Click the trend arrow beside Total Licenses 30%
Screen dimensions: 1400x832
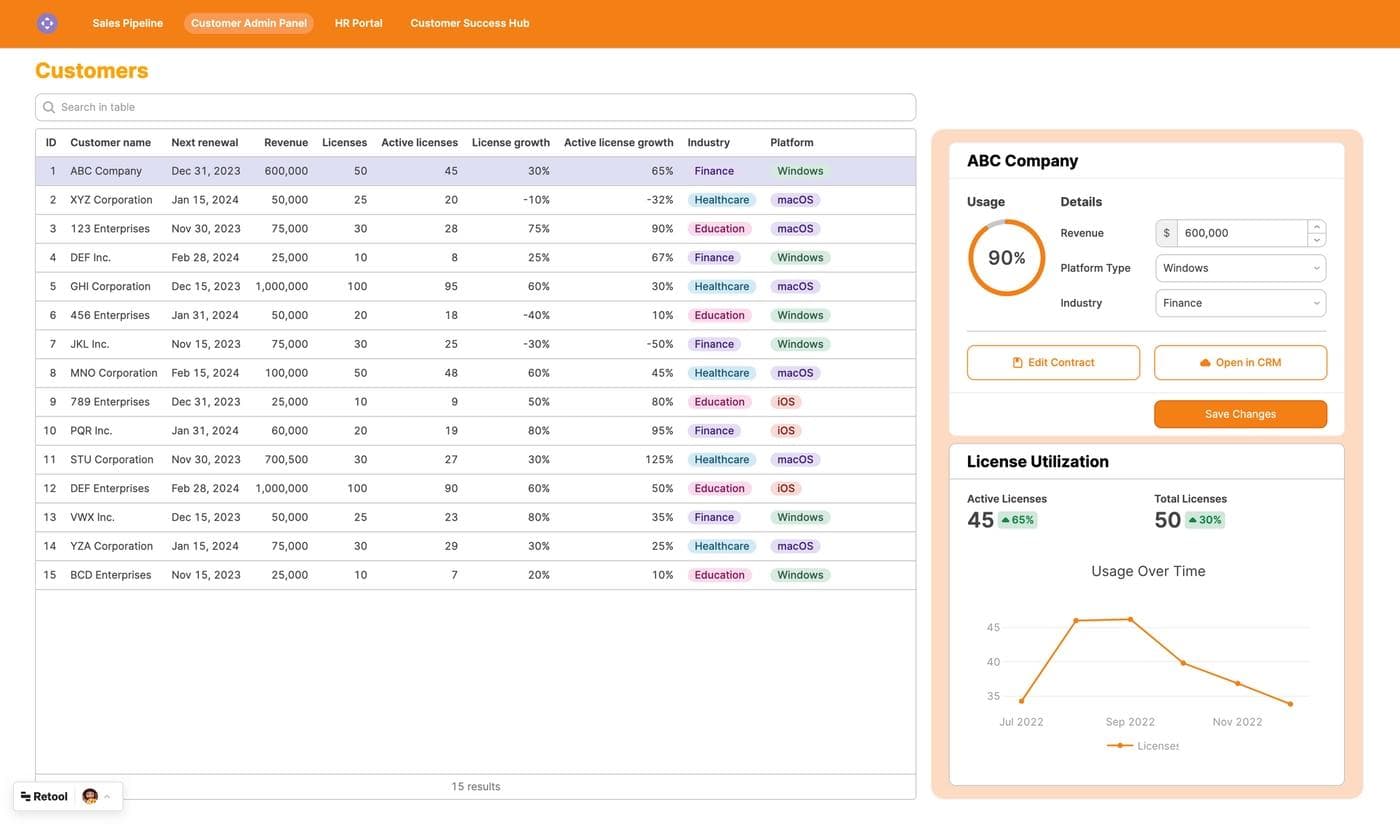point(1190,518)
